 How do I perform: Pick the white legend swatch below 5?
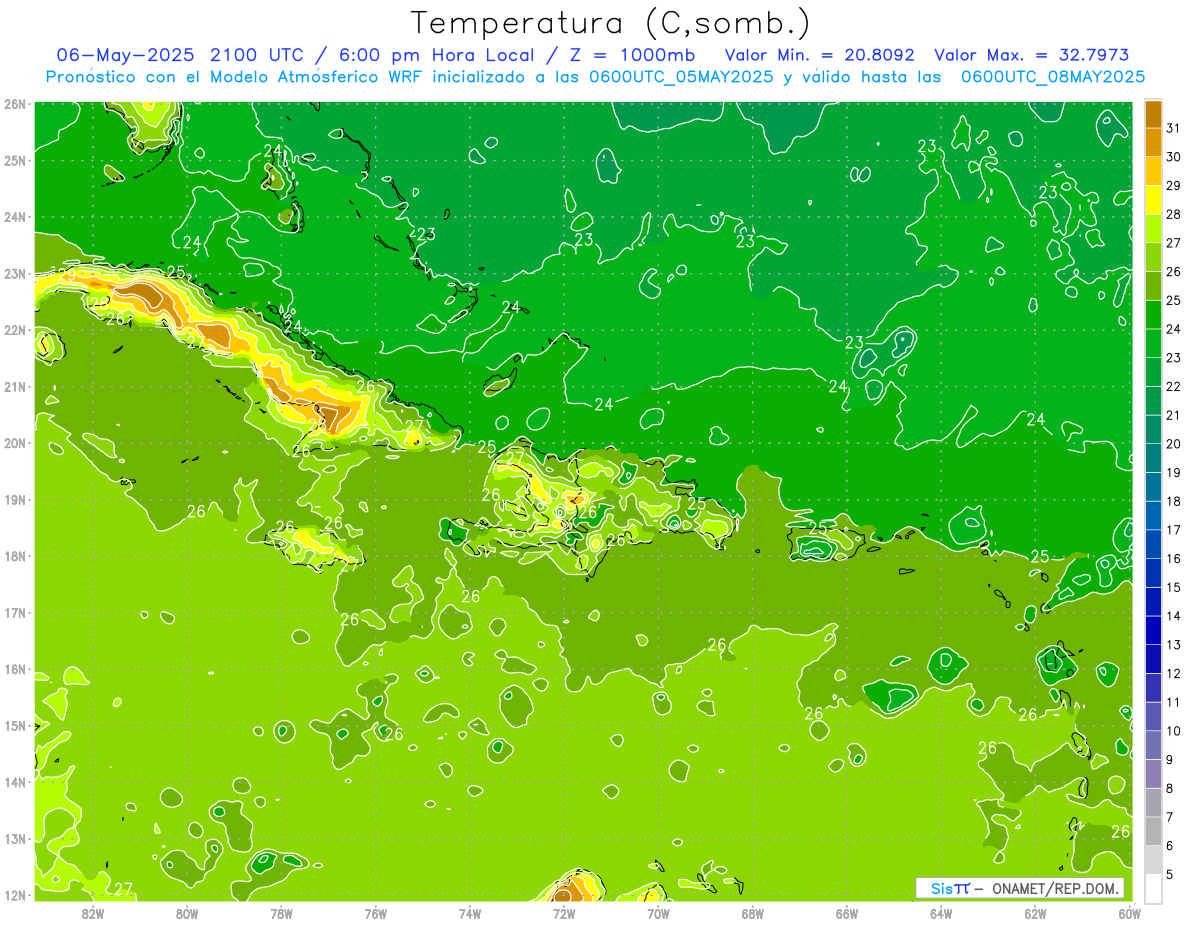click(x=1153, y=888)
